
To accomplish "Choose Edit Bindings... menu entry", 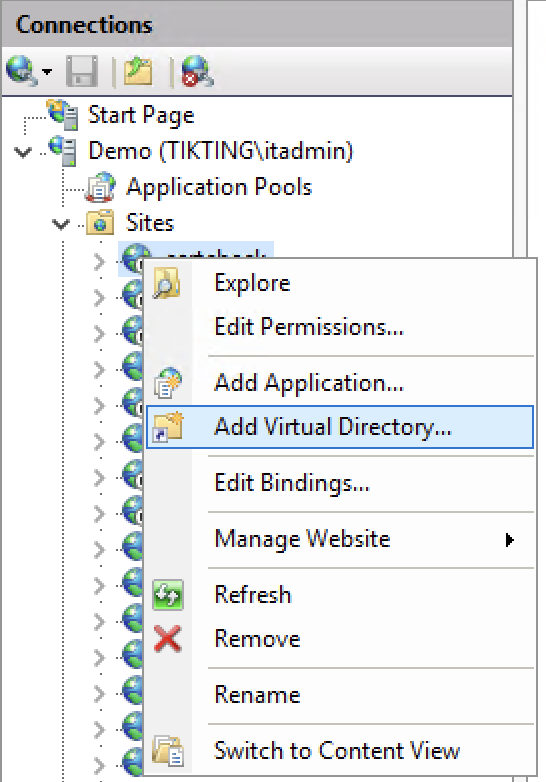I will click(340, 483).
